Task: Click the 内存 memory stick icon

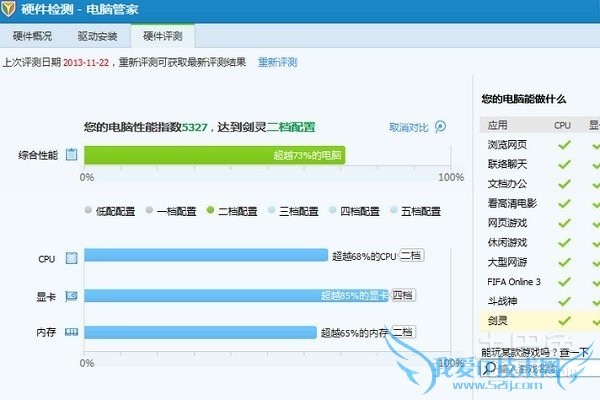Action: click(x=72, y=332)
